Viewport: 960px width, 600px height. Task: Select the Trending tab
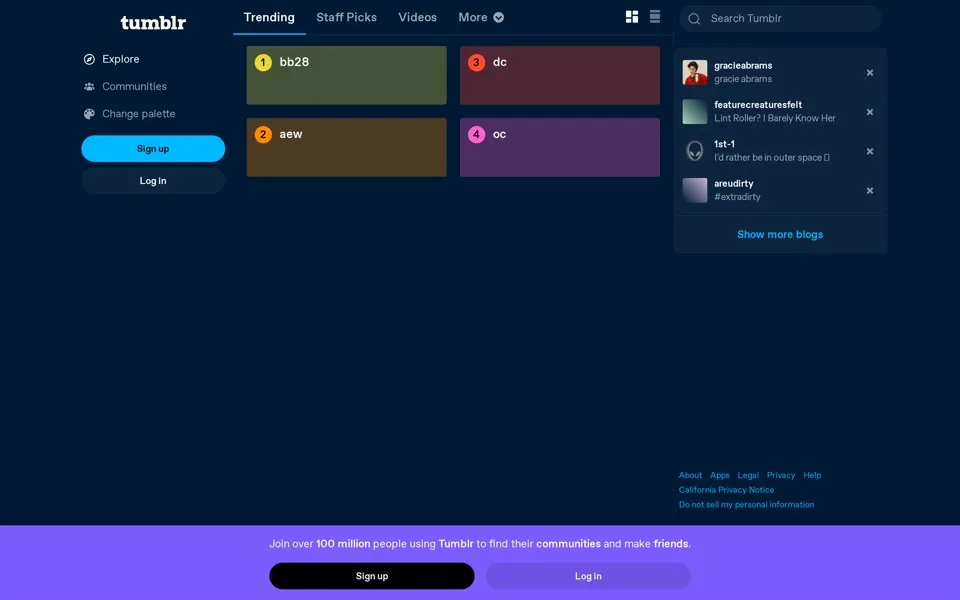269,17
